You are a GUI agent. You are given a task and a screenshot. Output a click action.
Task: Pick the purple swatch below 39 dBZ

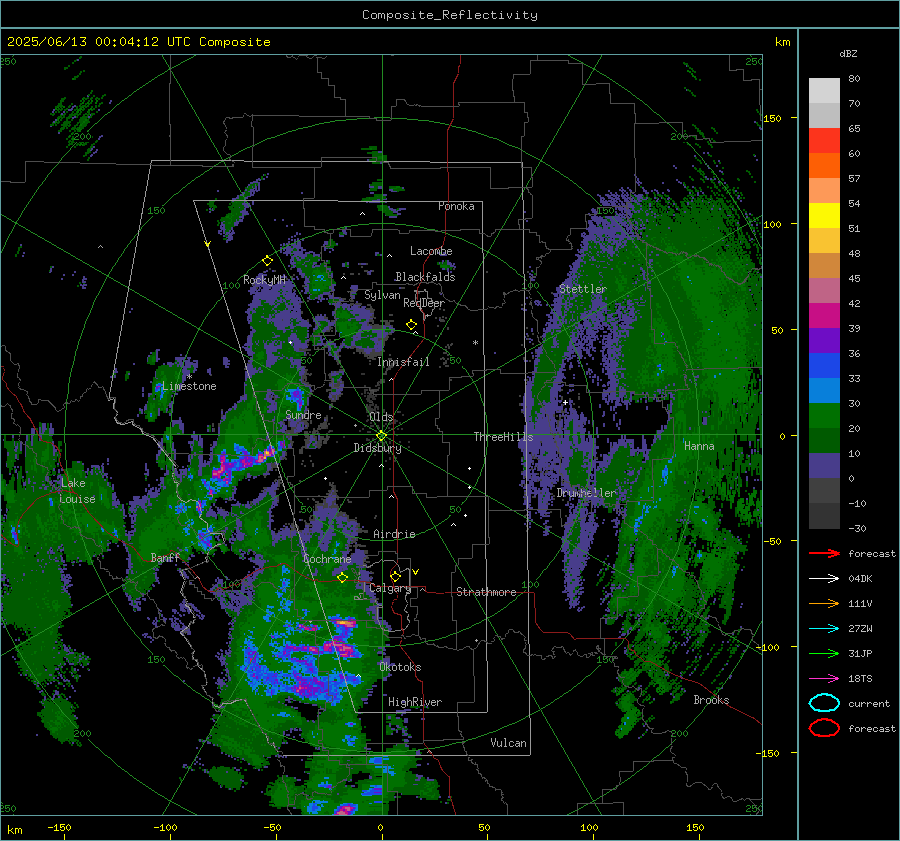click(x=824, y=341)
